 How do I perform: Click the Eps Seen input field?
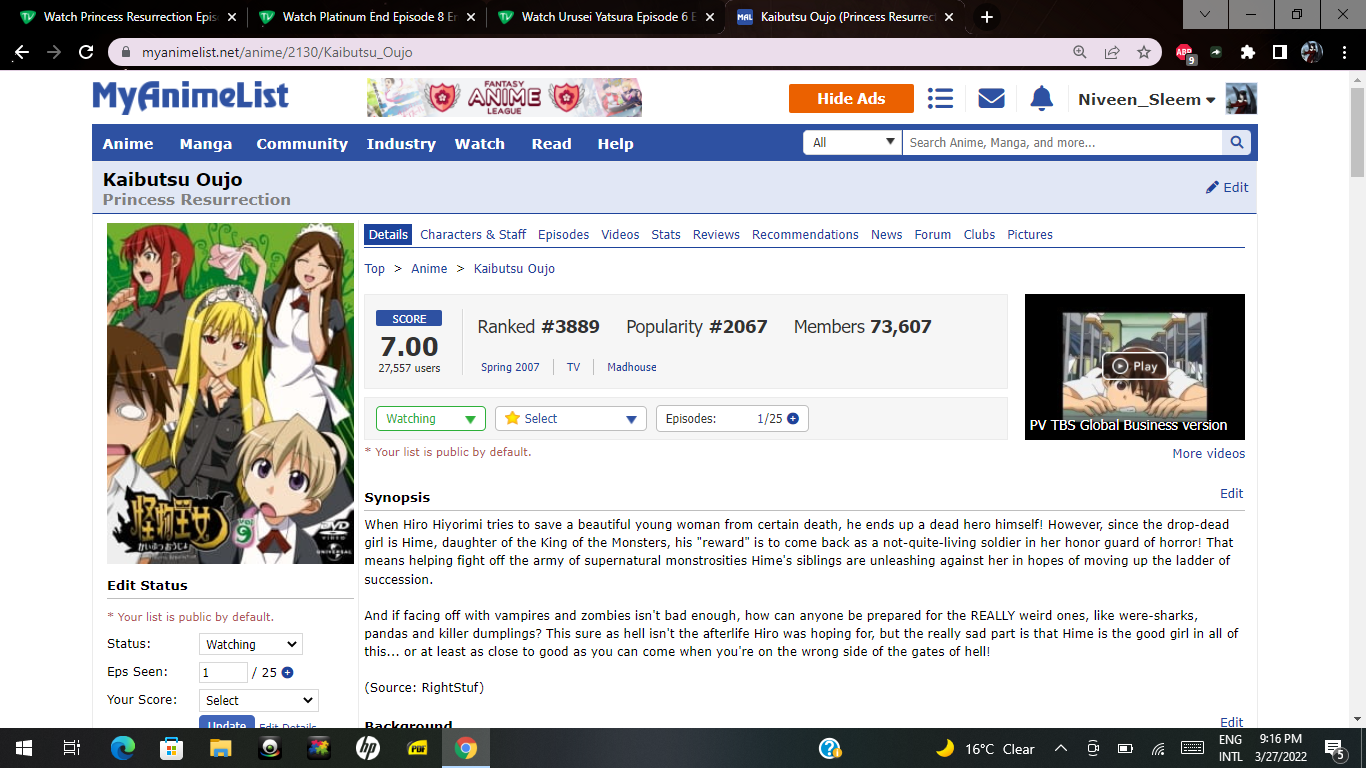click(223, 673)
